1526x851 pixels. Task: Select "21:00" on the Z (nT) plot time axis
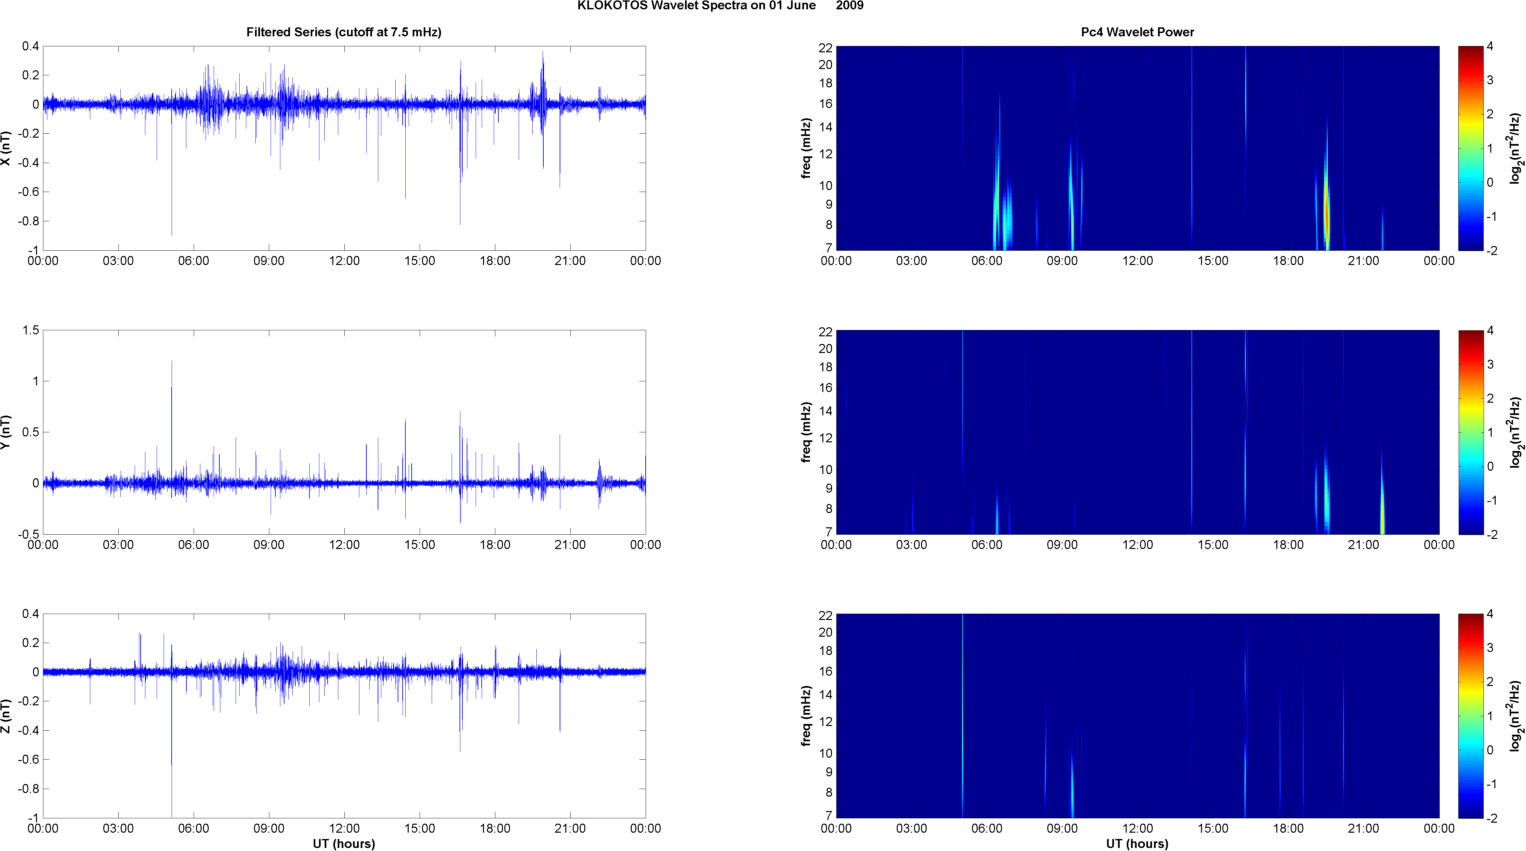(570, 829)
